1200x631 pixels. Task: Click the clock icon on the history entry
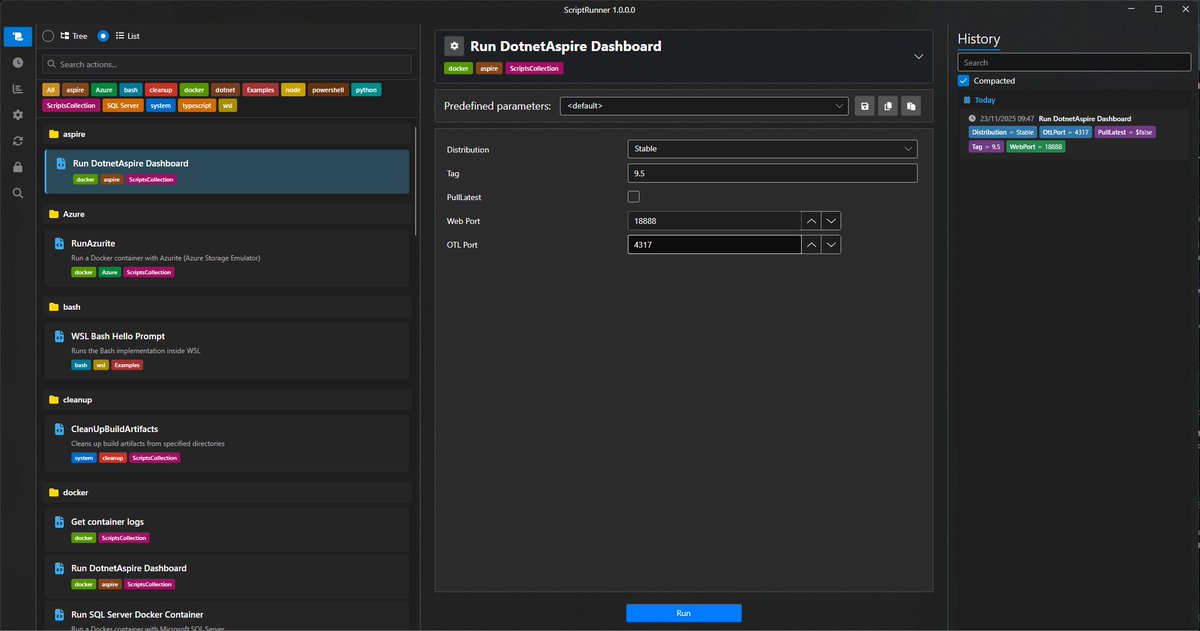pos(972,118)
